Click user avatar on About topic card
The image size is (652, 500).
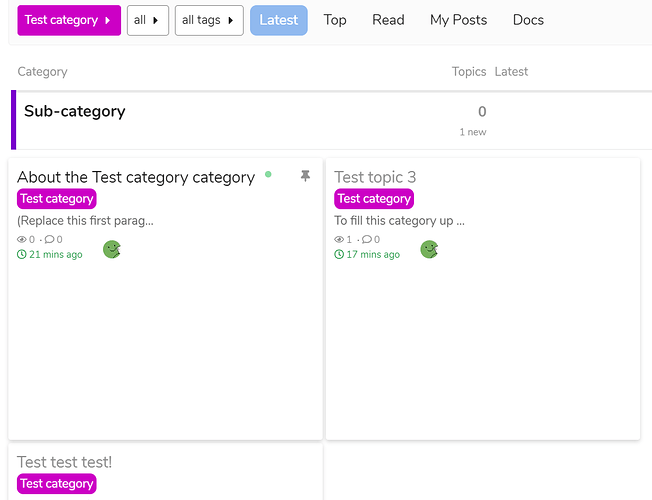[x=112, y=249]
